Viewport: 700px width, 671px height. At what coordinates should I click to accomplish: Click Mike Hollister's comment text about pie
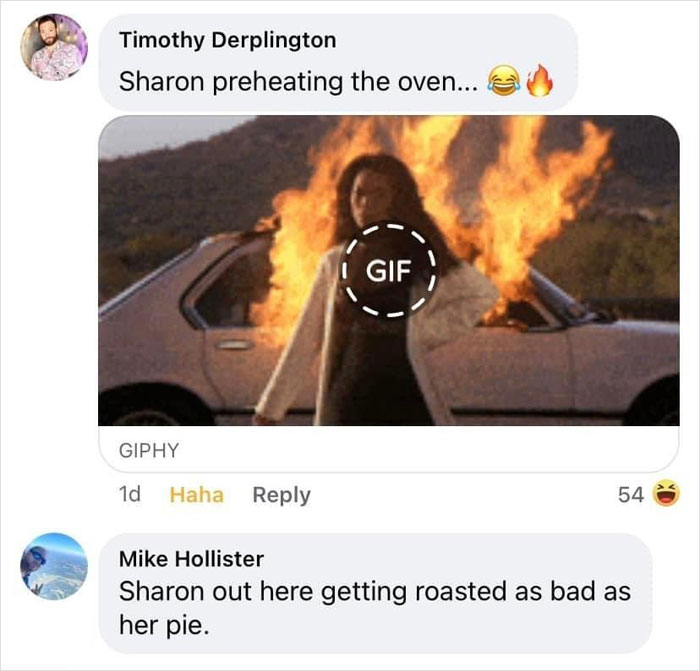coord(375,608)
